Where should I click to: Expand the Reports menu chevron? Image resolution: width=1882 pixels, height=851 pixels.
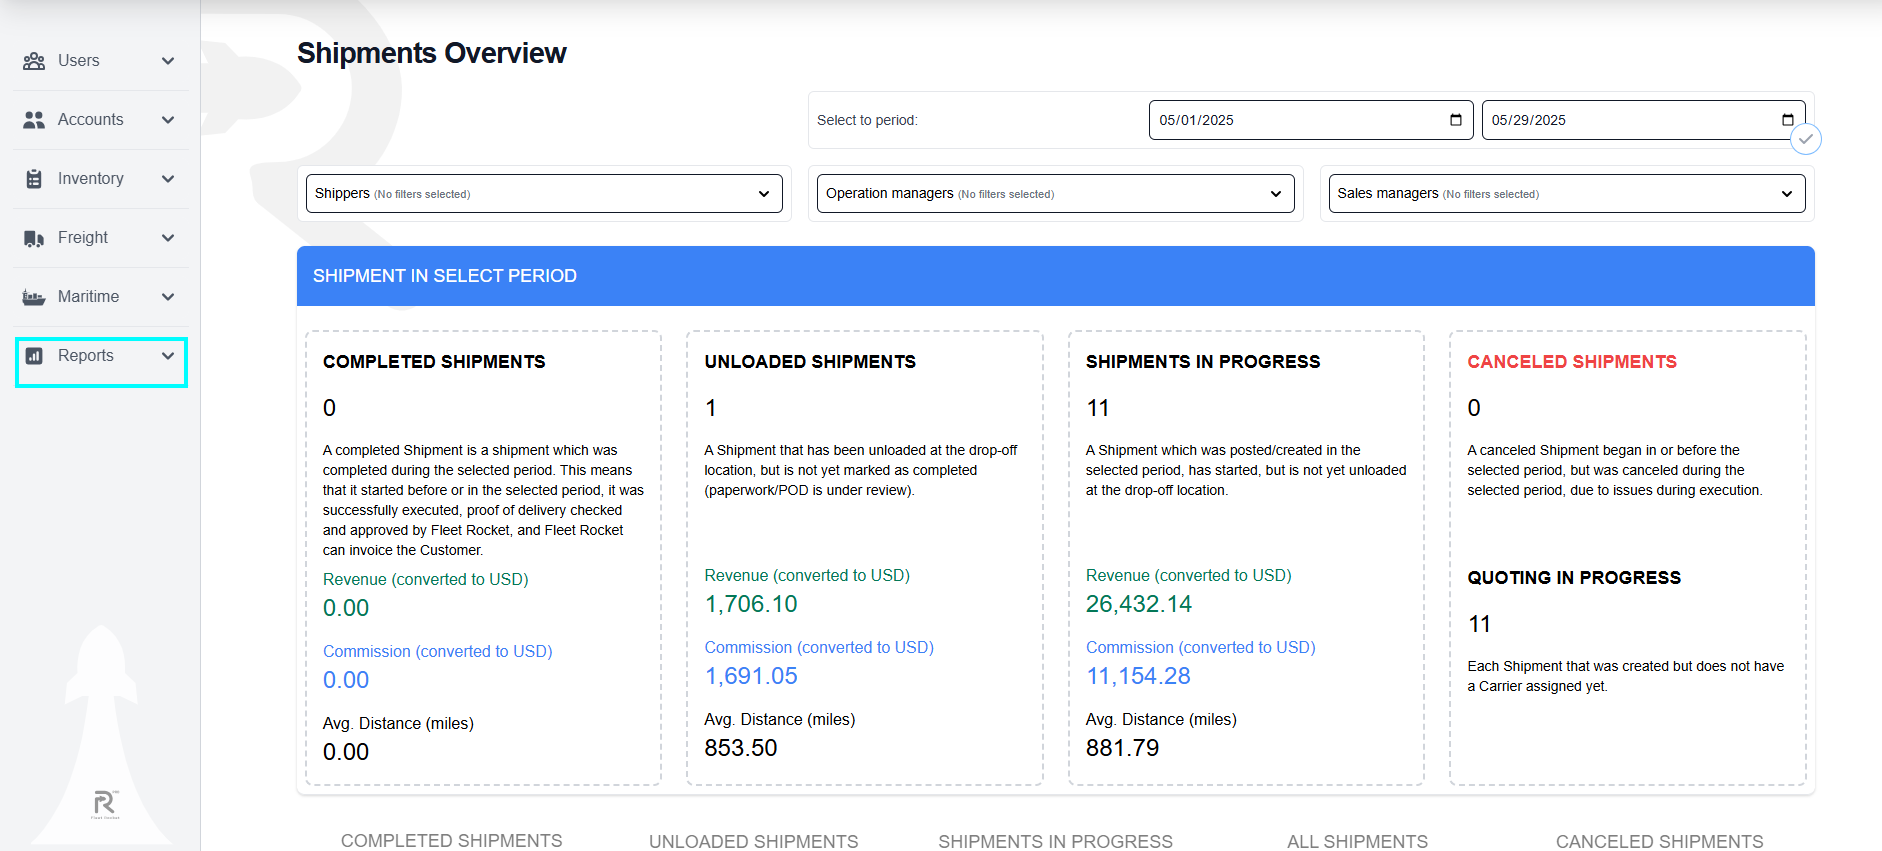pyautogui.click(x=168, y=356)
